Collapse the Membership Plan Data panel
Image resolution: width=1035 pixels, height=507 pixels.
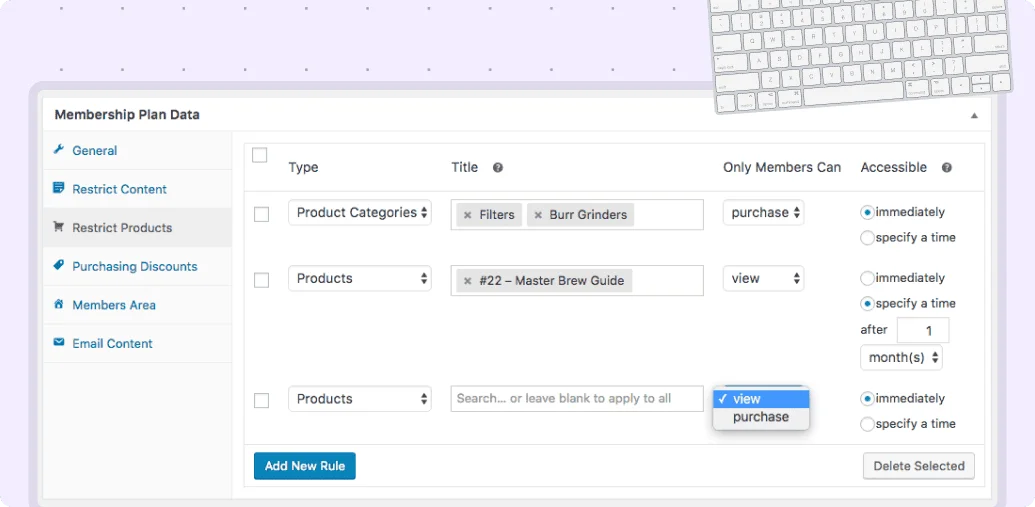974,116
